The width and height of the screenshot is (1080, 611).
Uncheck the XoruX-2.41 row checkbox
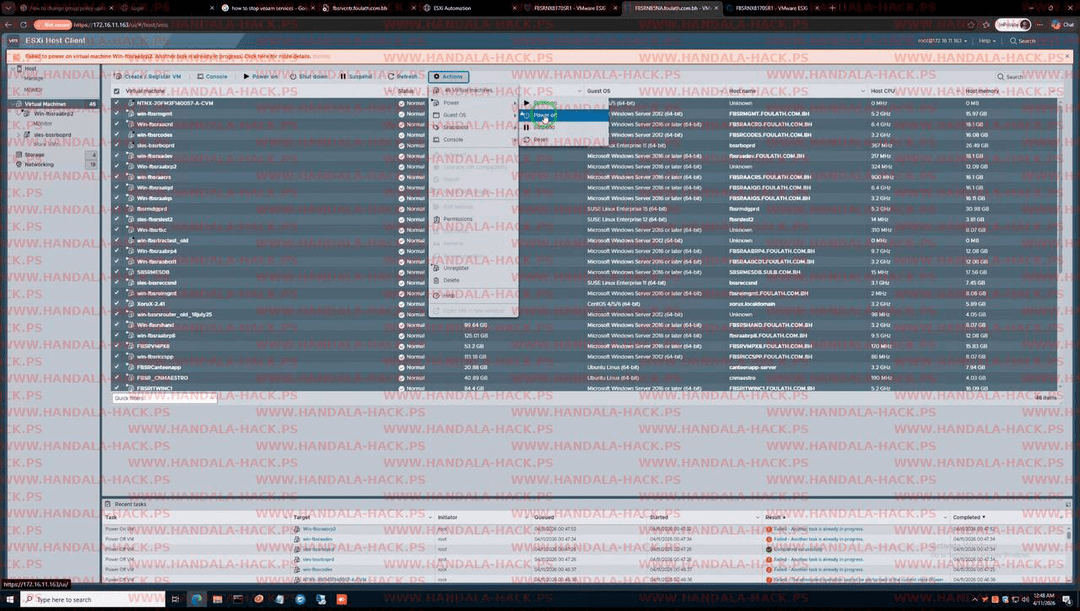[116, 304]
